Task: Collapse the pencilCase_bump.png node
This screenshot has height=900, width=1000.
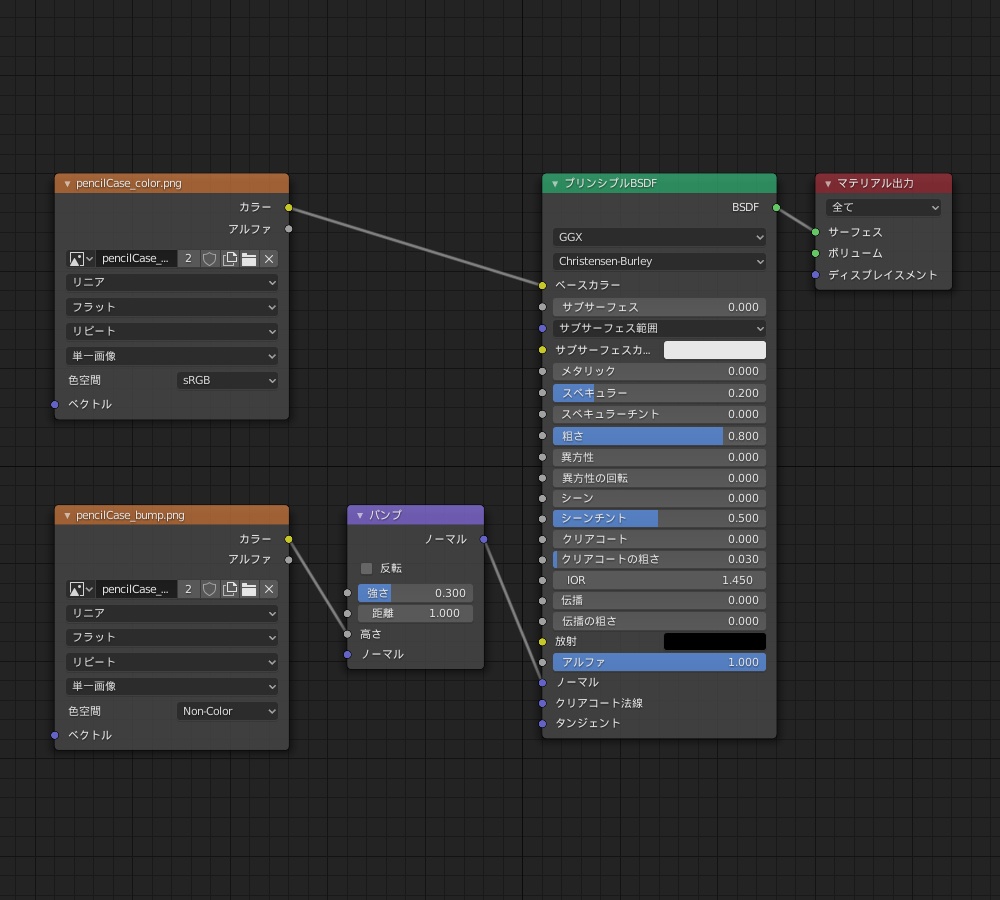Action: pyautogui.click(x=67, y=515)
